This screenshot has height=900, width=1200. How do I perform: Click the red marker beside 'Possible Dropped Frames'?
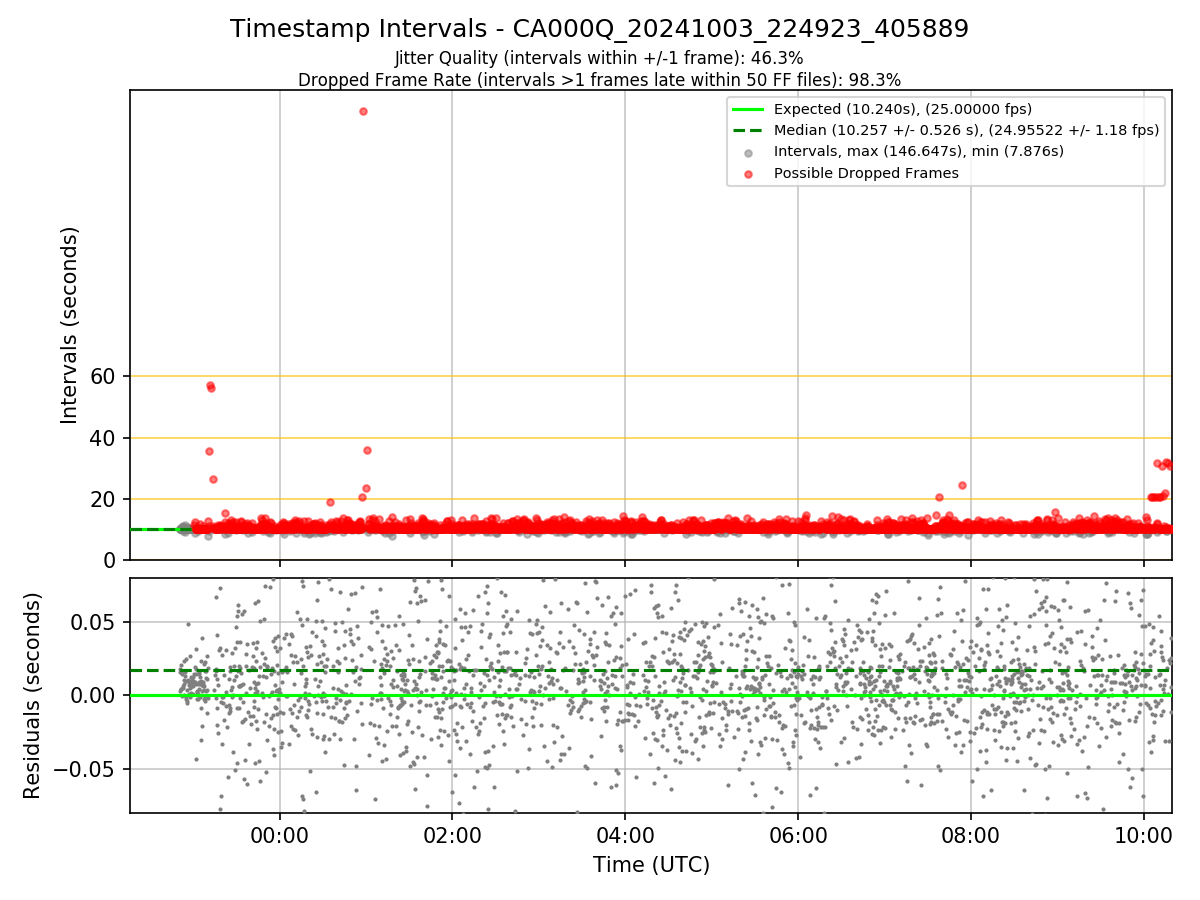[x=749, y=173]
